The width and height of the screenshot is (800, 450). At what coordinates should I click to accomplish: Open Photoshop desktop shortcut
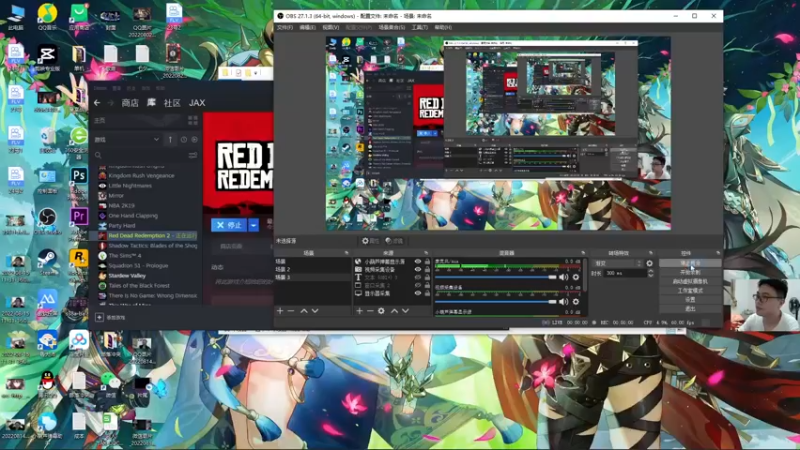tap(79, 176)
